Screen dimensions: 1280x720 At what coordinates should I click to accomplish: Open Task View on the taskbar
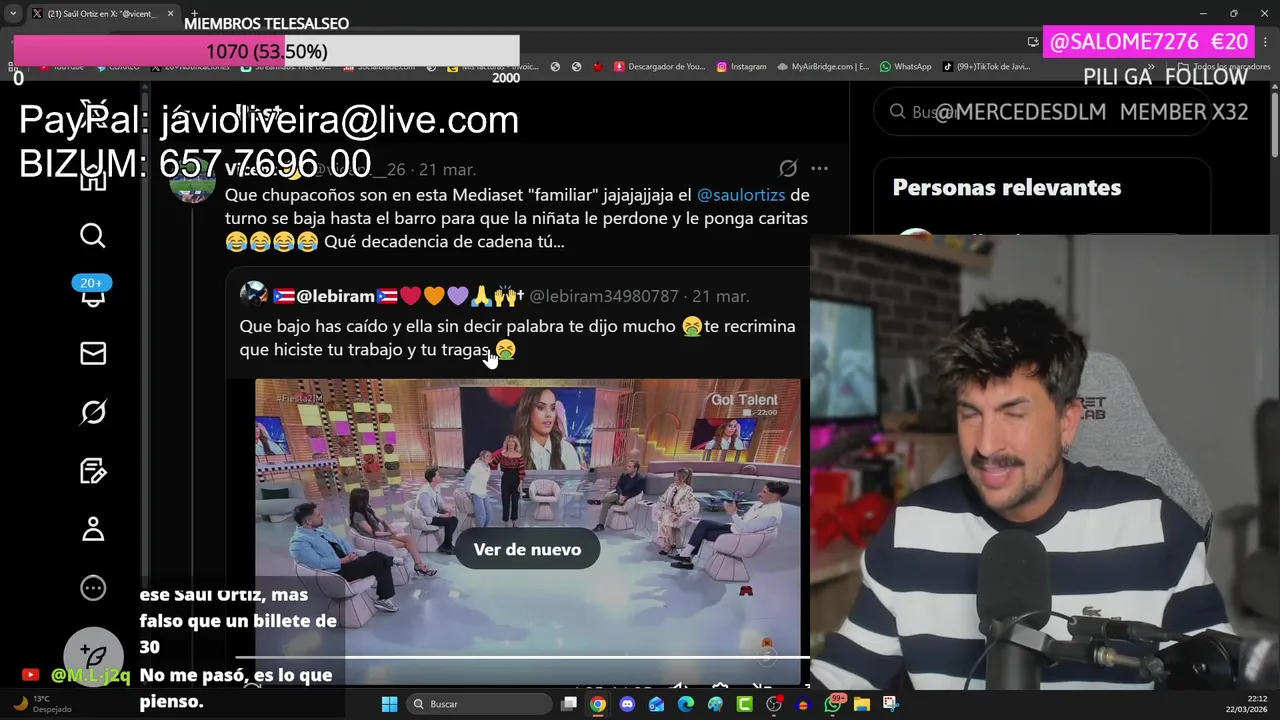569,704
